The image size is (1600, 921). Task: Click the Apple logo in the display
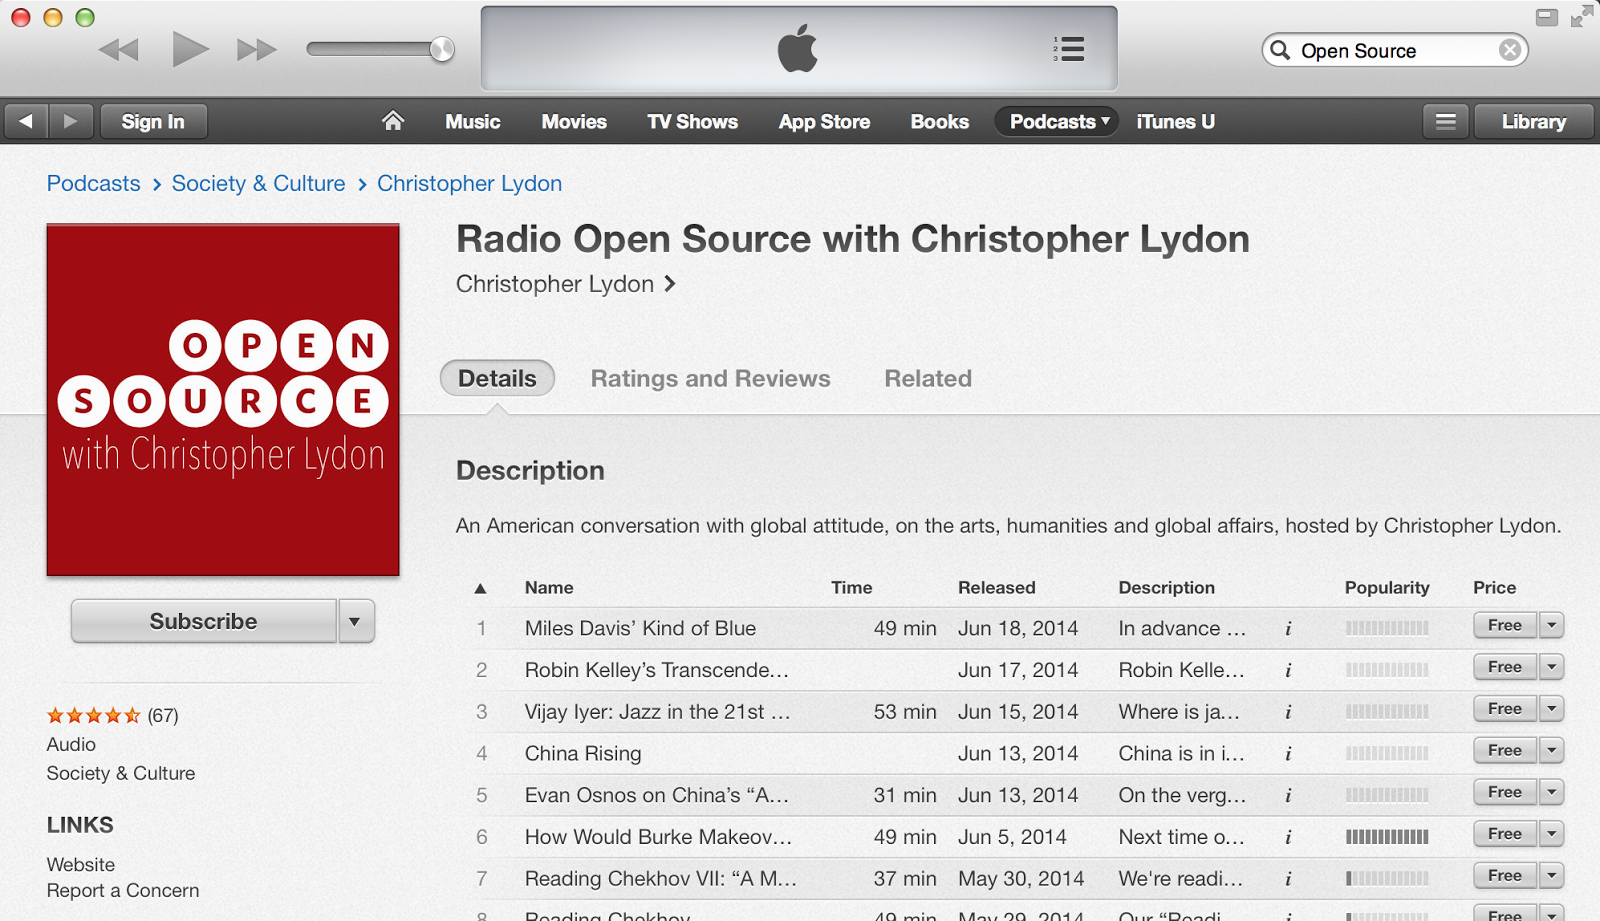798,49
